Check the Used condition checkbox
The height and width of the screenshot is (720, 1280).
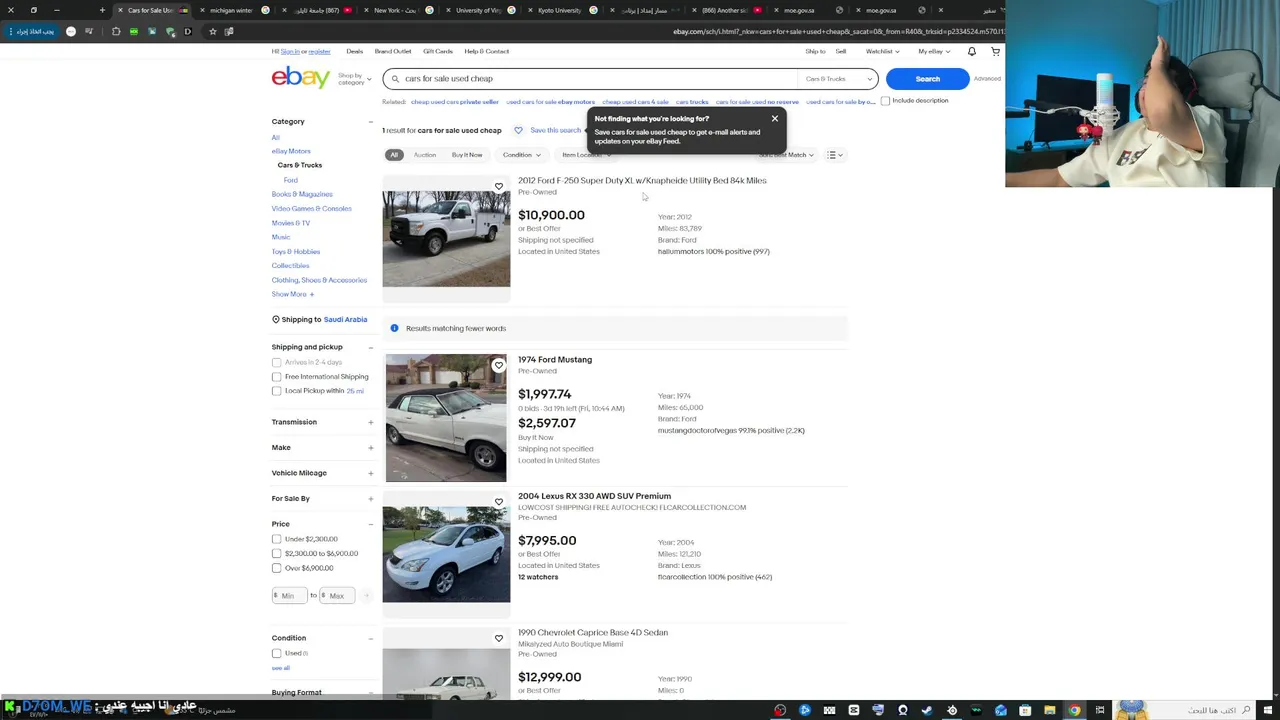(276, 653)
